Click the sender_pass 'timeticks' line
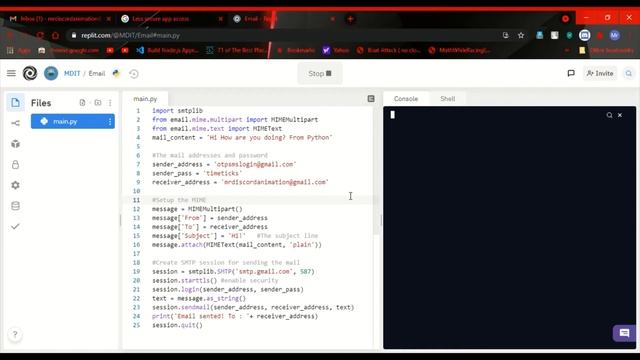 197,173
